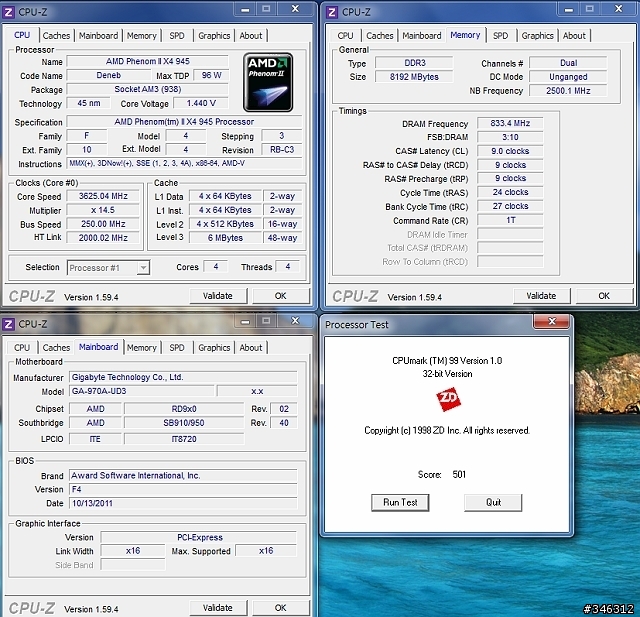Image resolution: width=640 pixels, height=617 pixels.
Task: Click OK in the Memory window
Action: pyautogui.click(x=604, y=296)
